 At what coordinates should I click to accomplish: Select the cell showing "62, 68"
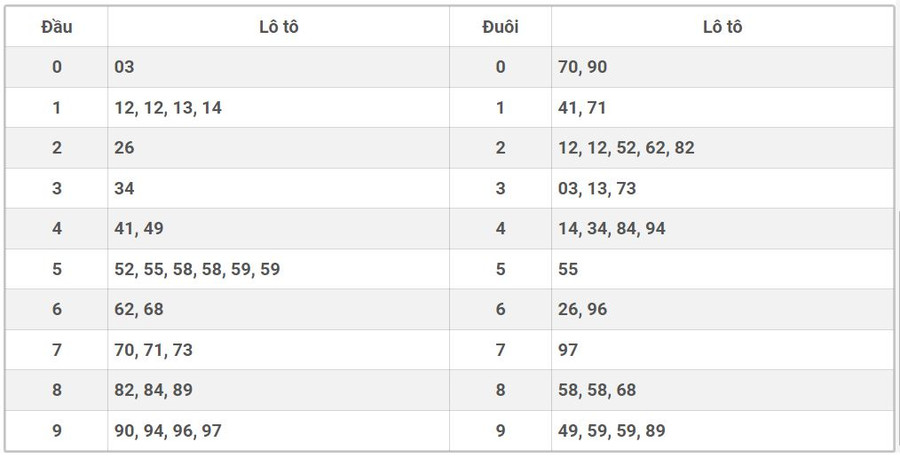pyautogui.click(x=139, y=310)
